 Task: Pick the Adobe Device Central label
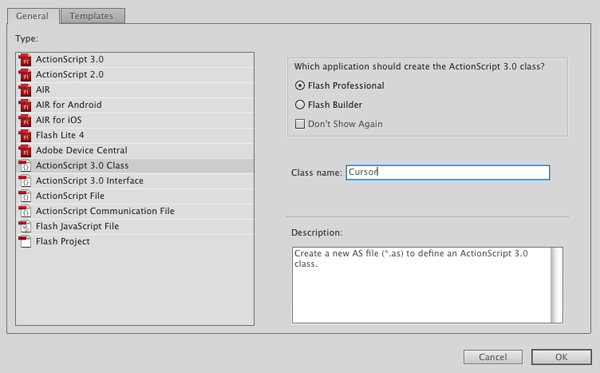click(x=82, y=150)
